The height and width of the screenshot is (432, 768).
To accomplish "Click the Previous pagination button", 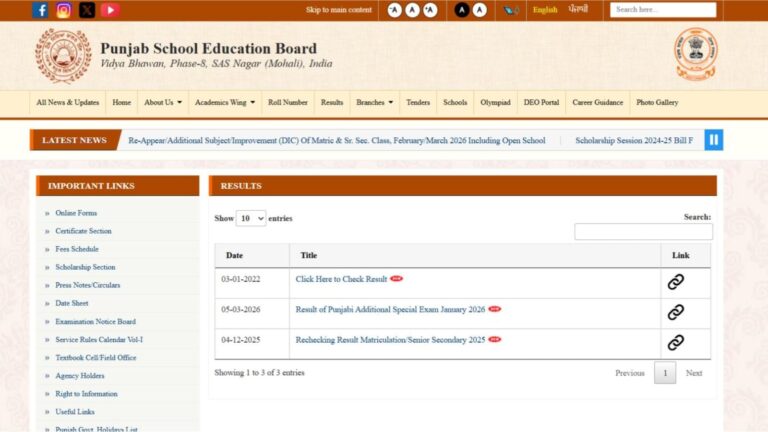I will pos(630,373).
